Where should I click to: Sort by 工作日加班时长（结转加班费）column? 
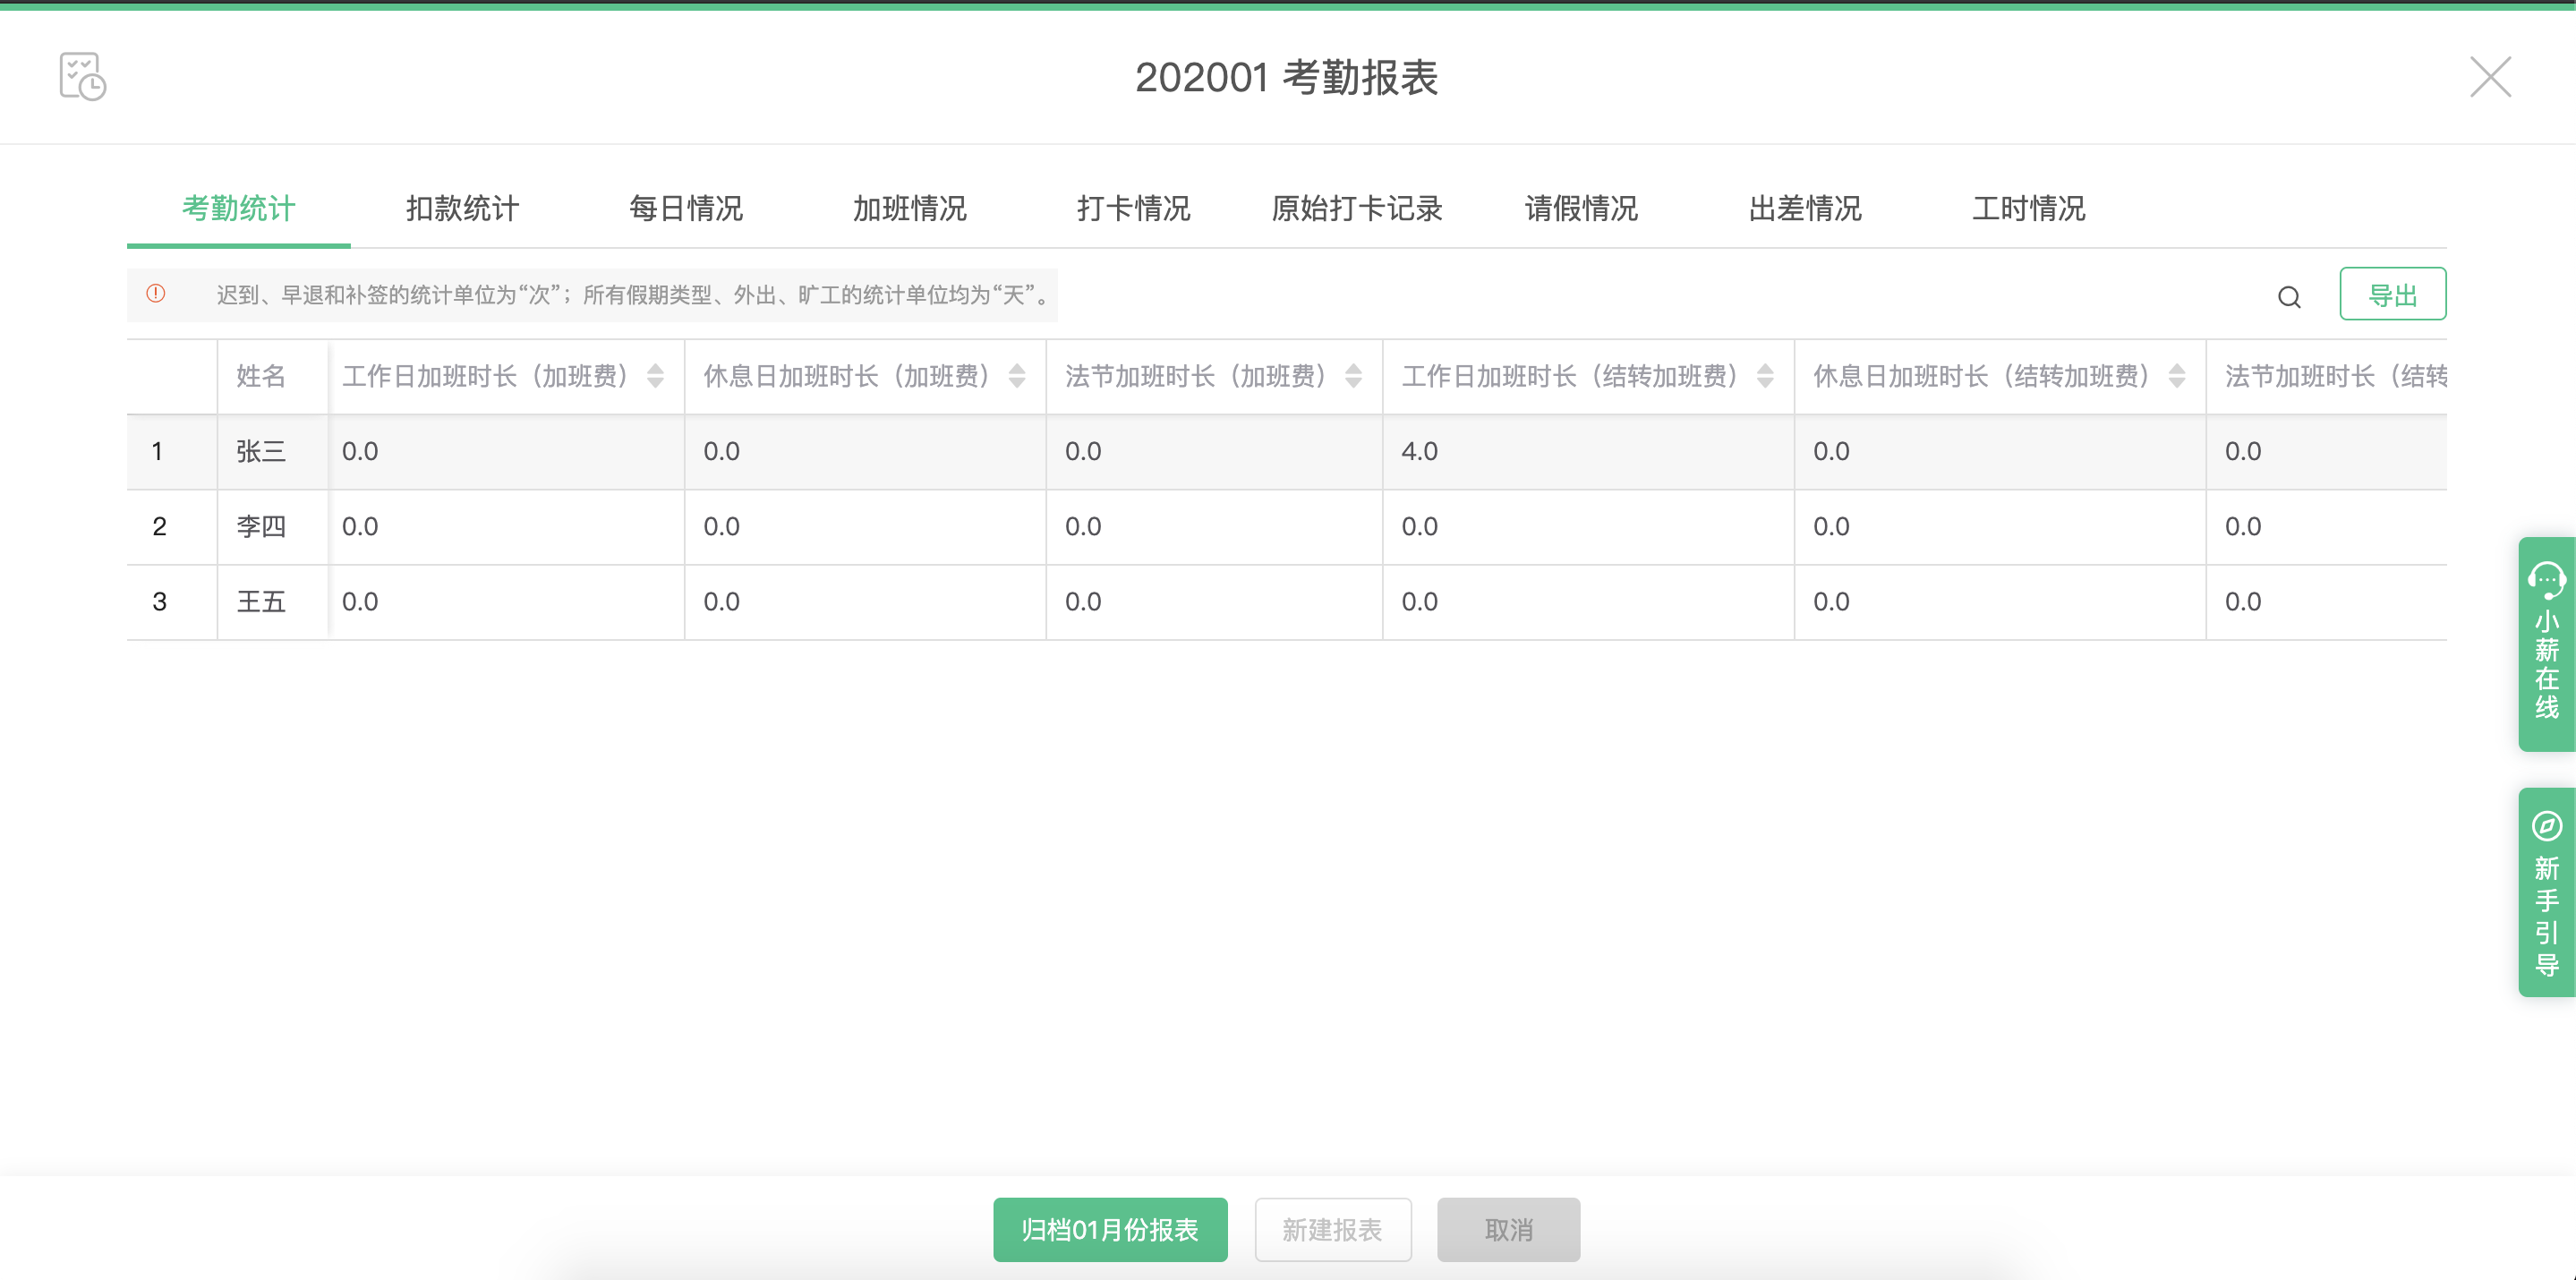click(1765, 376)
